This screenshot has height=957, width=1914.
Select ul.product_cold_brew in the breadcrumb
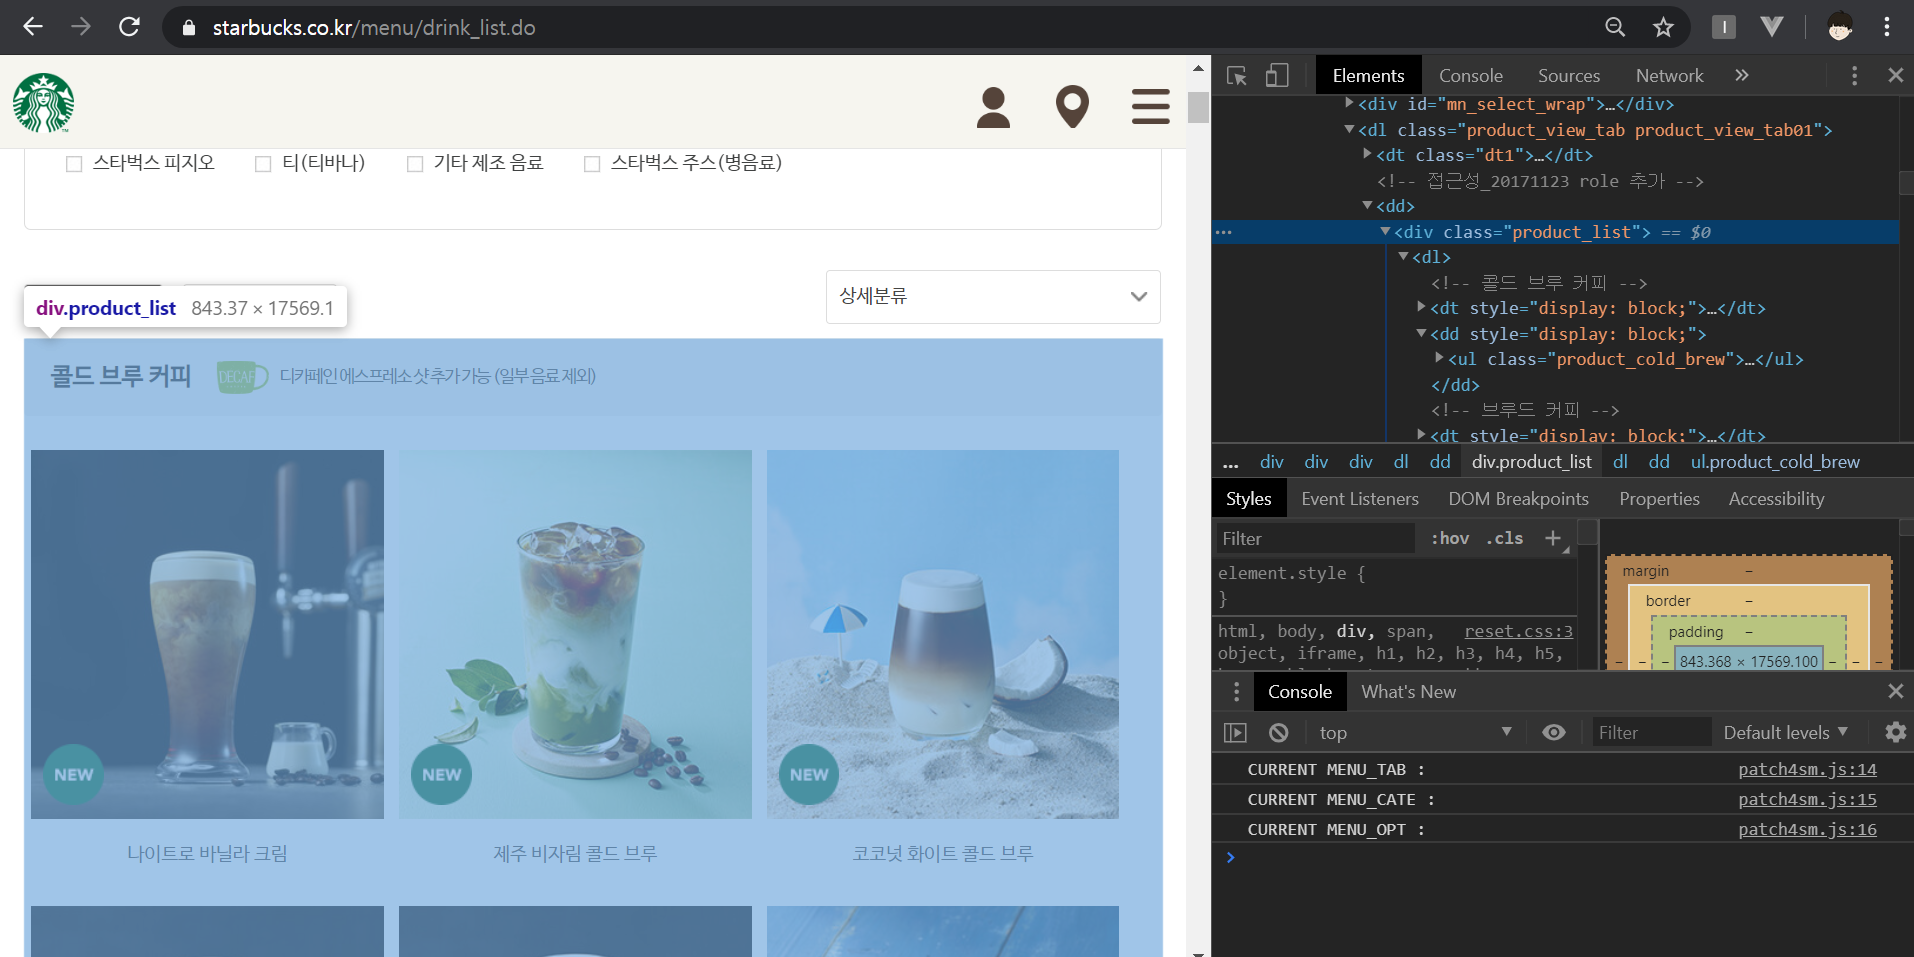tap(1775, 462)
